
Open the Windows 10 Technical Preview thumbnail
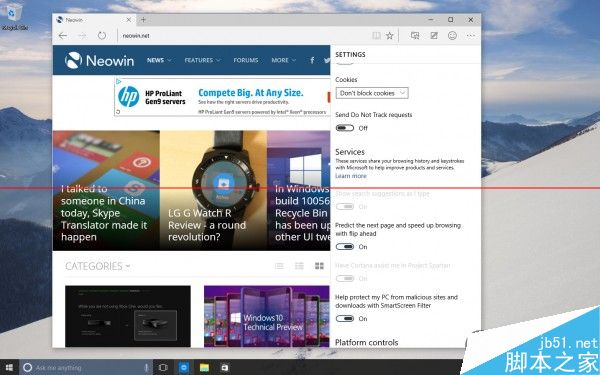click(267, 316)
